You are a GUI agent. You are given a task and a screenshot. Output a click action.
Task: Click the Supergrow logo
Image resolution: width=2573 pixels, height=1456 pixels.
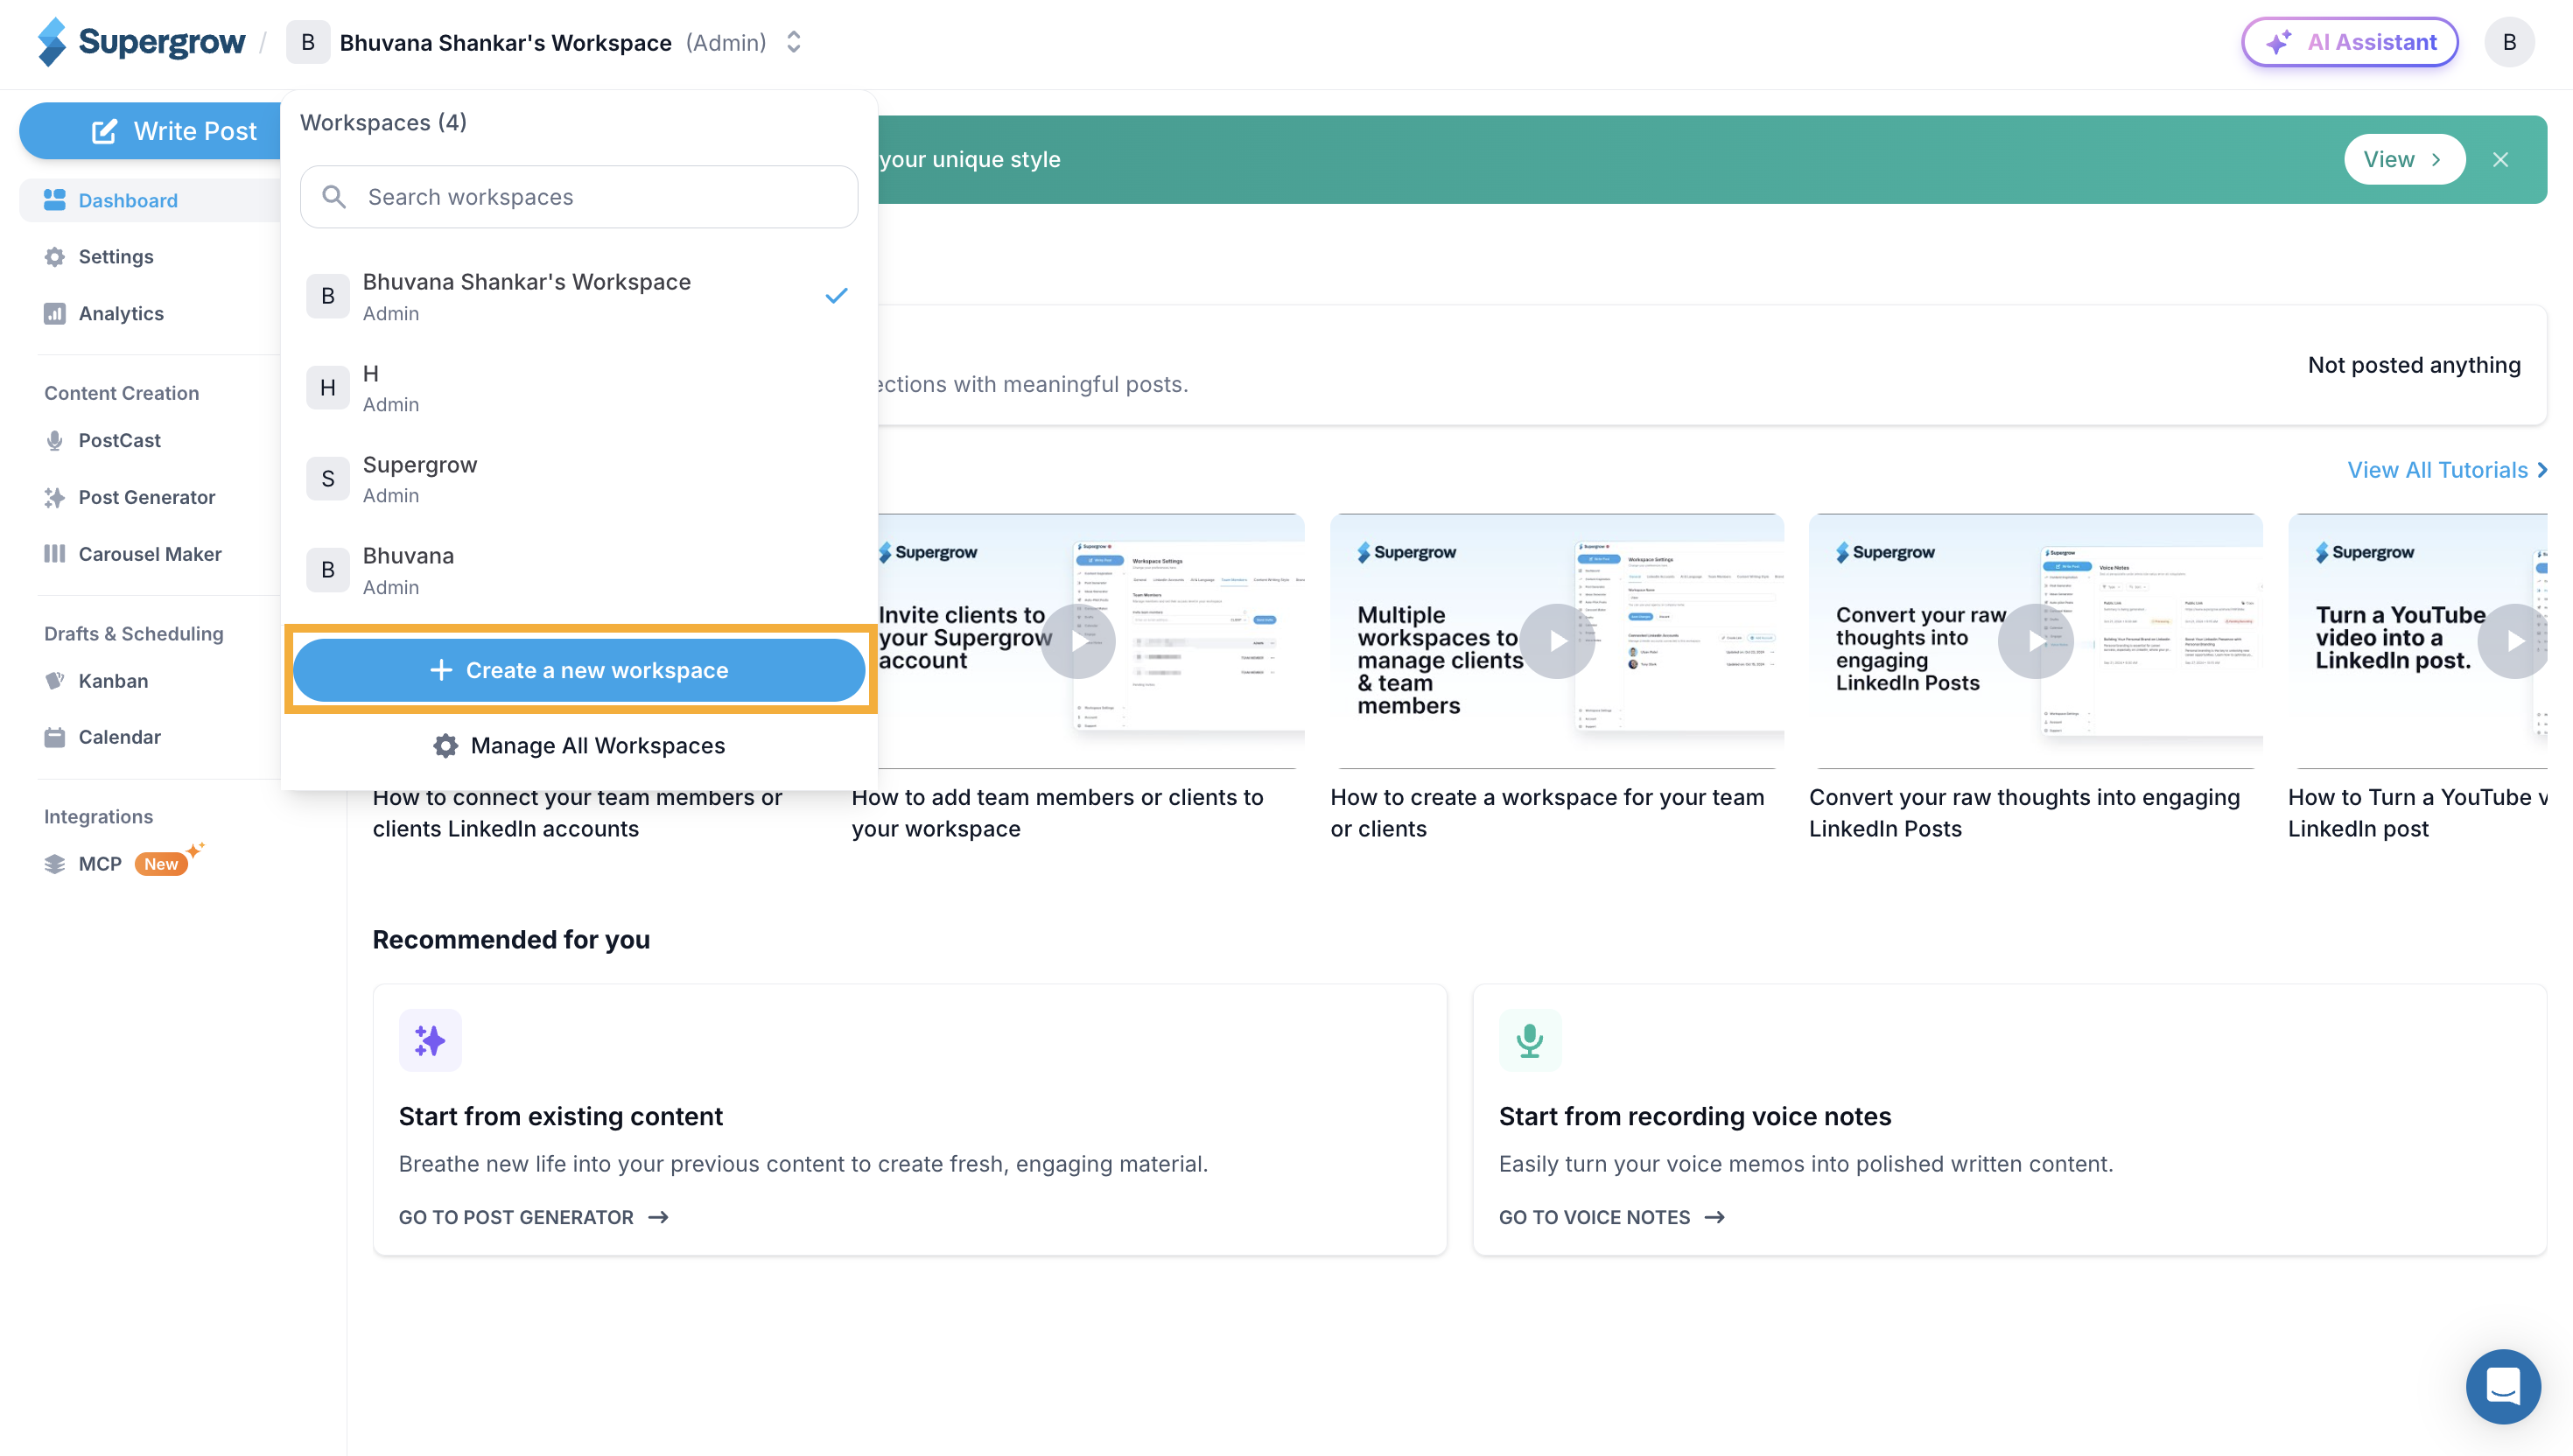coord(141,42)
